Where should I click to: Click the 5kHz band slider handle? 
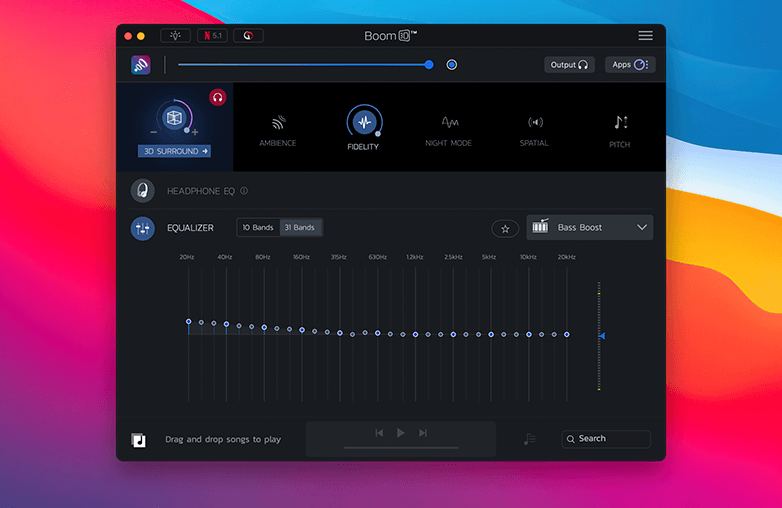491,335
